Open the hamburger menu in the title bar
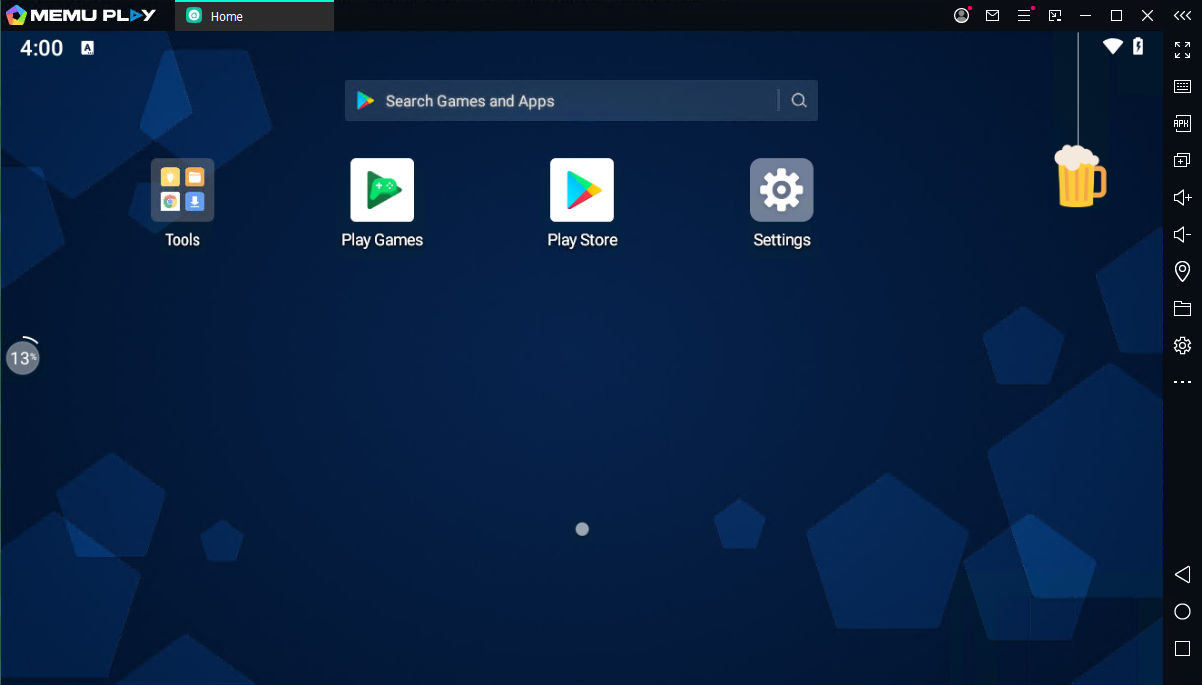The height and width of the screenshot is (685, 1202). [1024, 15]
